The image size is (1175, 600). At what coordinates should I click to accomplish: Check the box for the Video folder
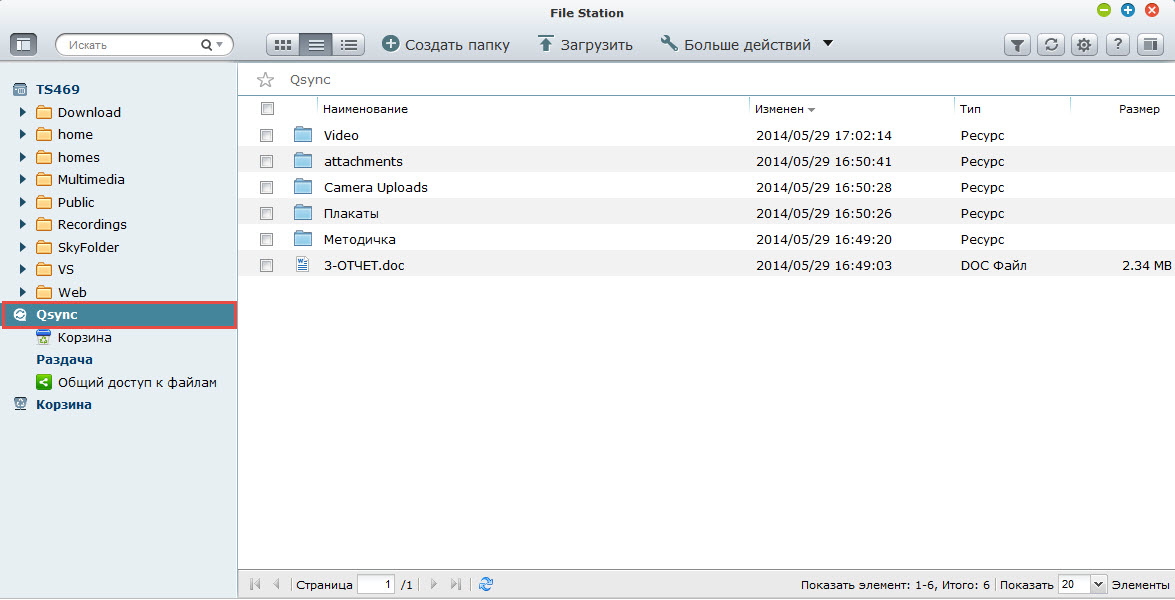point(266,136)
